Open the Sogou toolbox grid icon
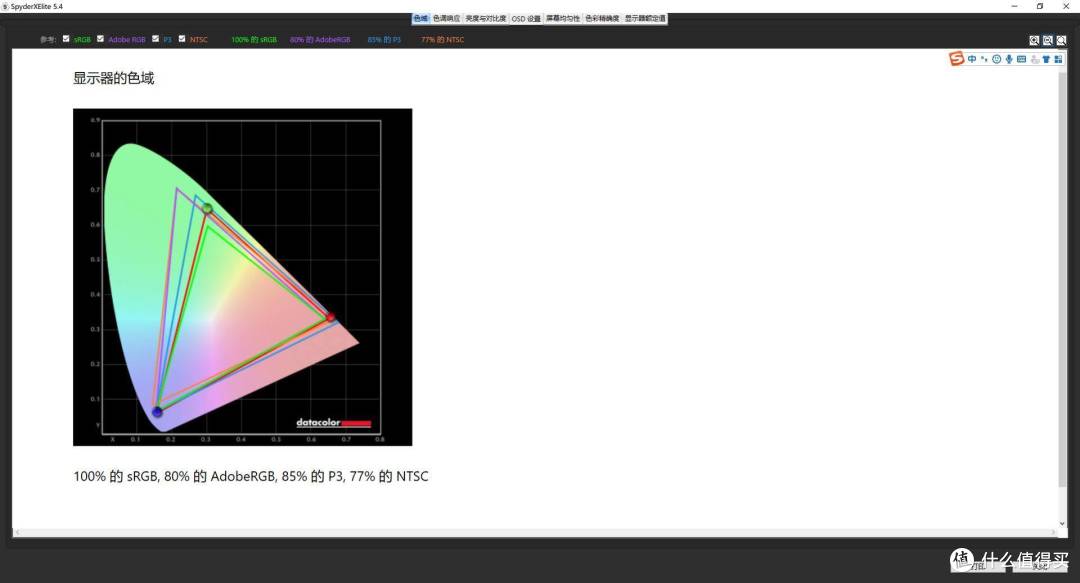1080x583 pixels. point(1058,59)
